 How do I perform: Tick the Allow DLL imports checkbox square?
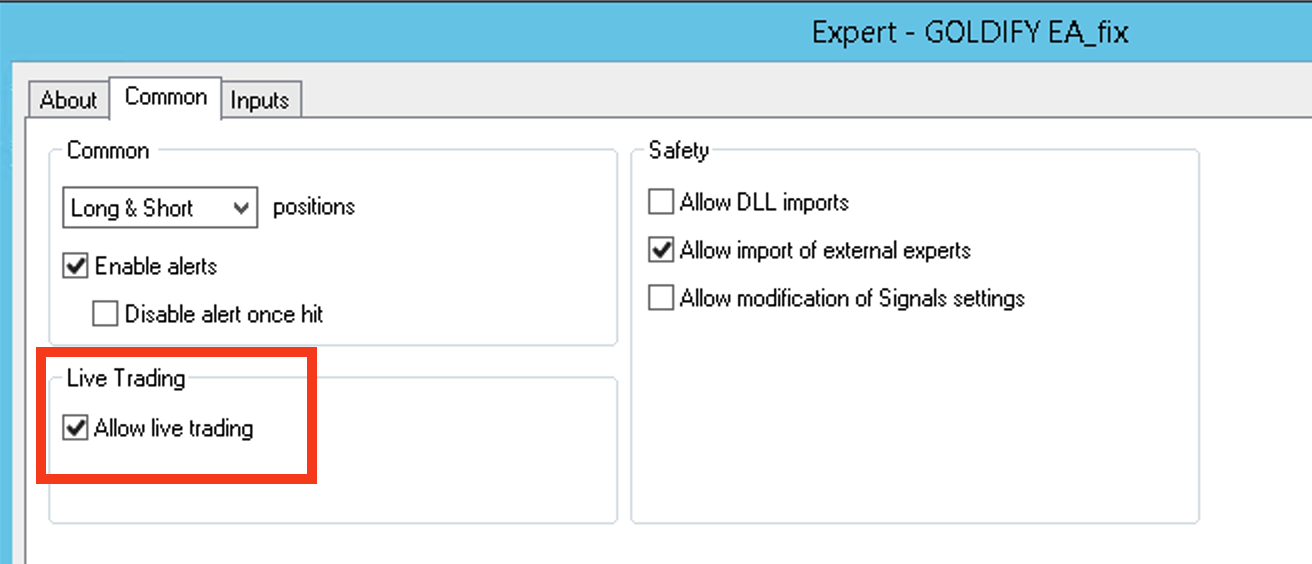(661, 202)
